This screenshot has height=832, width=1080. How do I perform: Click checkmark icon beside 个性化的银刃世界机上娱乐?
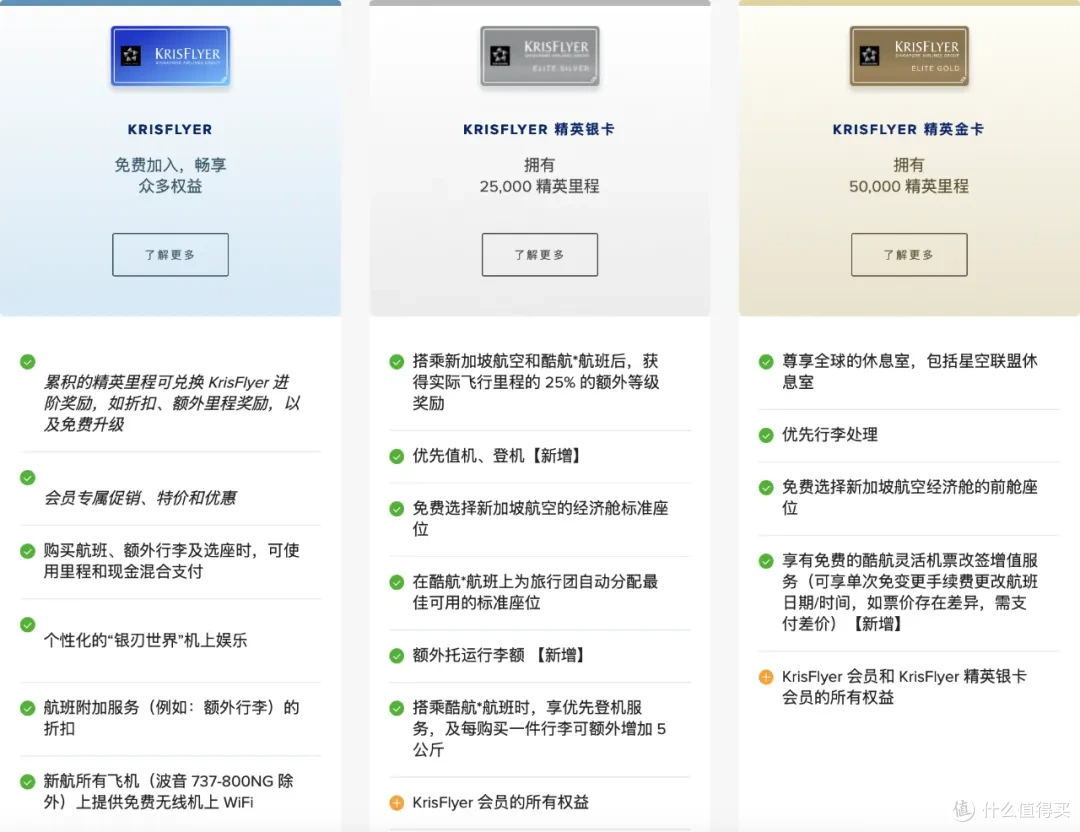click(28, 625)
